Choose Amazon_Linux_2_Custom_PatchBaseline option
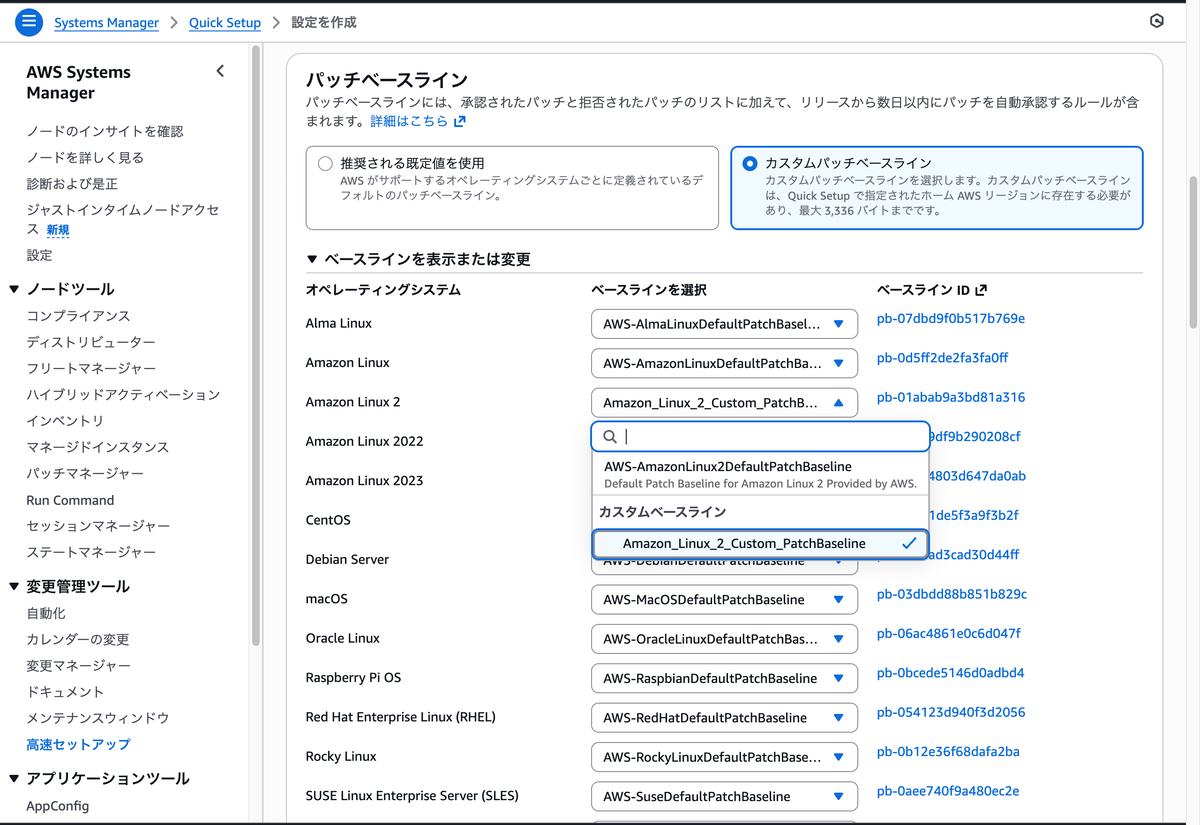 (760, 543)
